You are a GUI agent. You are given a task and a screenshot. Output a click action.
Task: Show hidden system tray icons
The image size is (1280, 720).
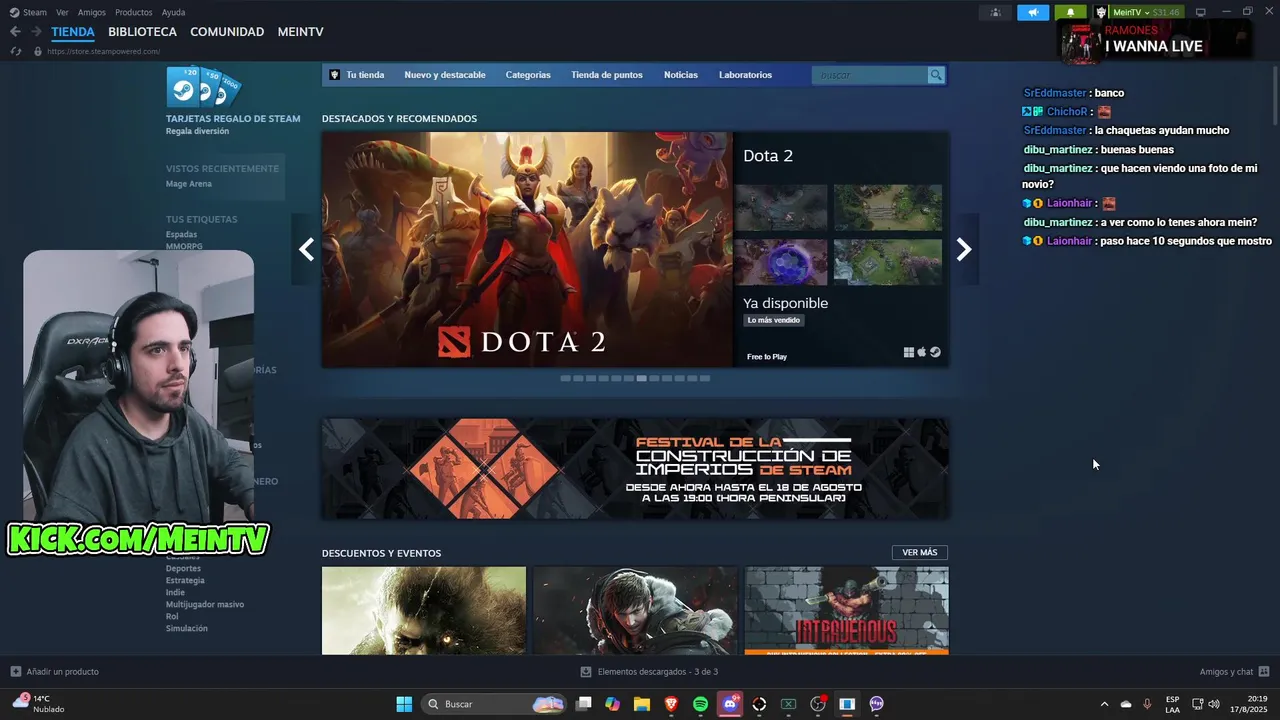tap(1104, 704)
